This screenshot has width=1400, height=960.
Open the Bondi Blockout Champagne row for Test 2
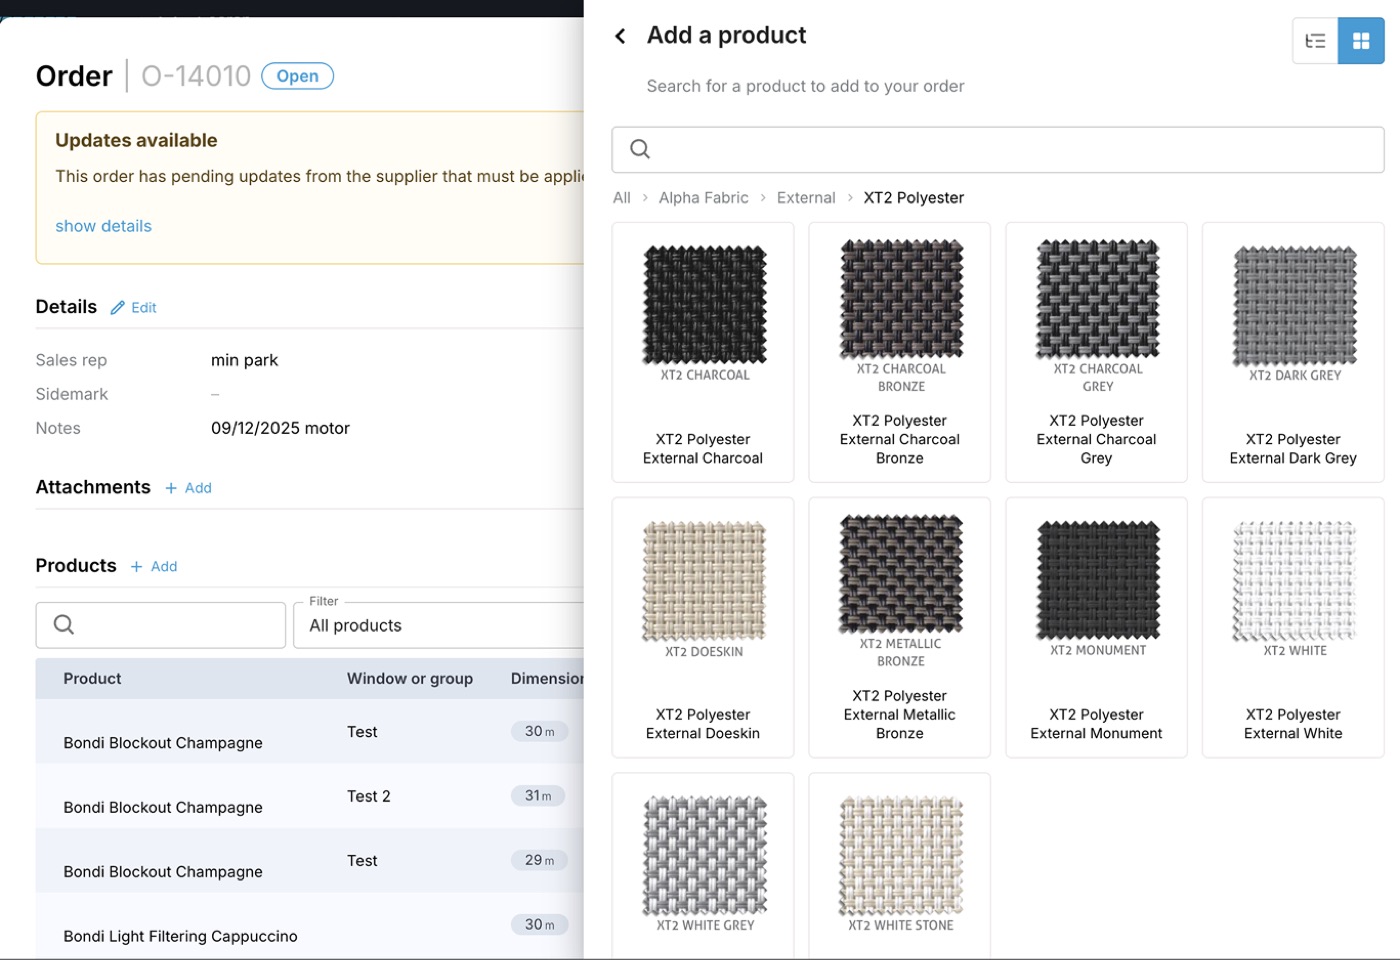pos(310,796)
